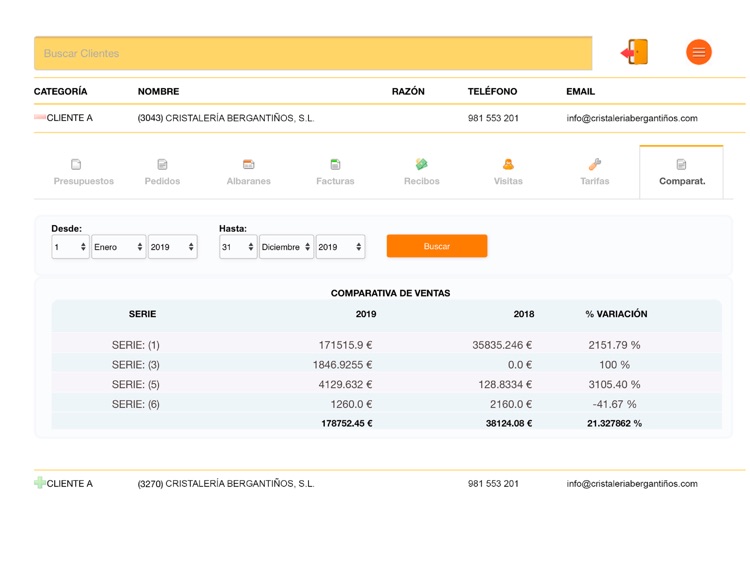Click the Pedidos icon
The image size is (750, 562).
163,165
